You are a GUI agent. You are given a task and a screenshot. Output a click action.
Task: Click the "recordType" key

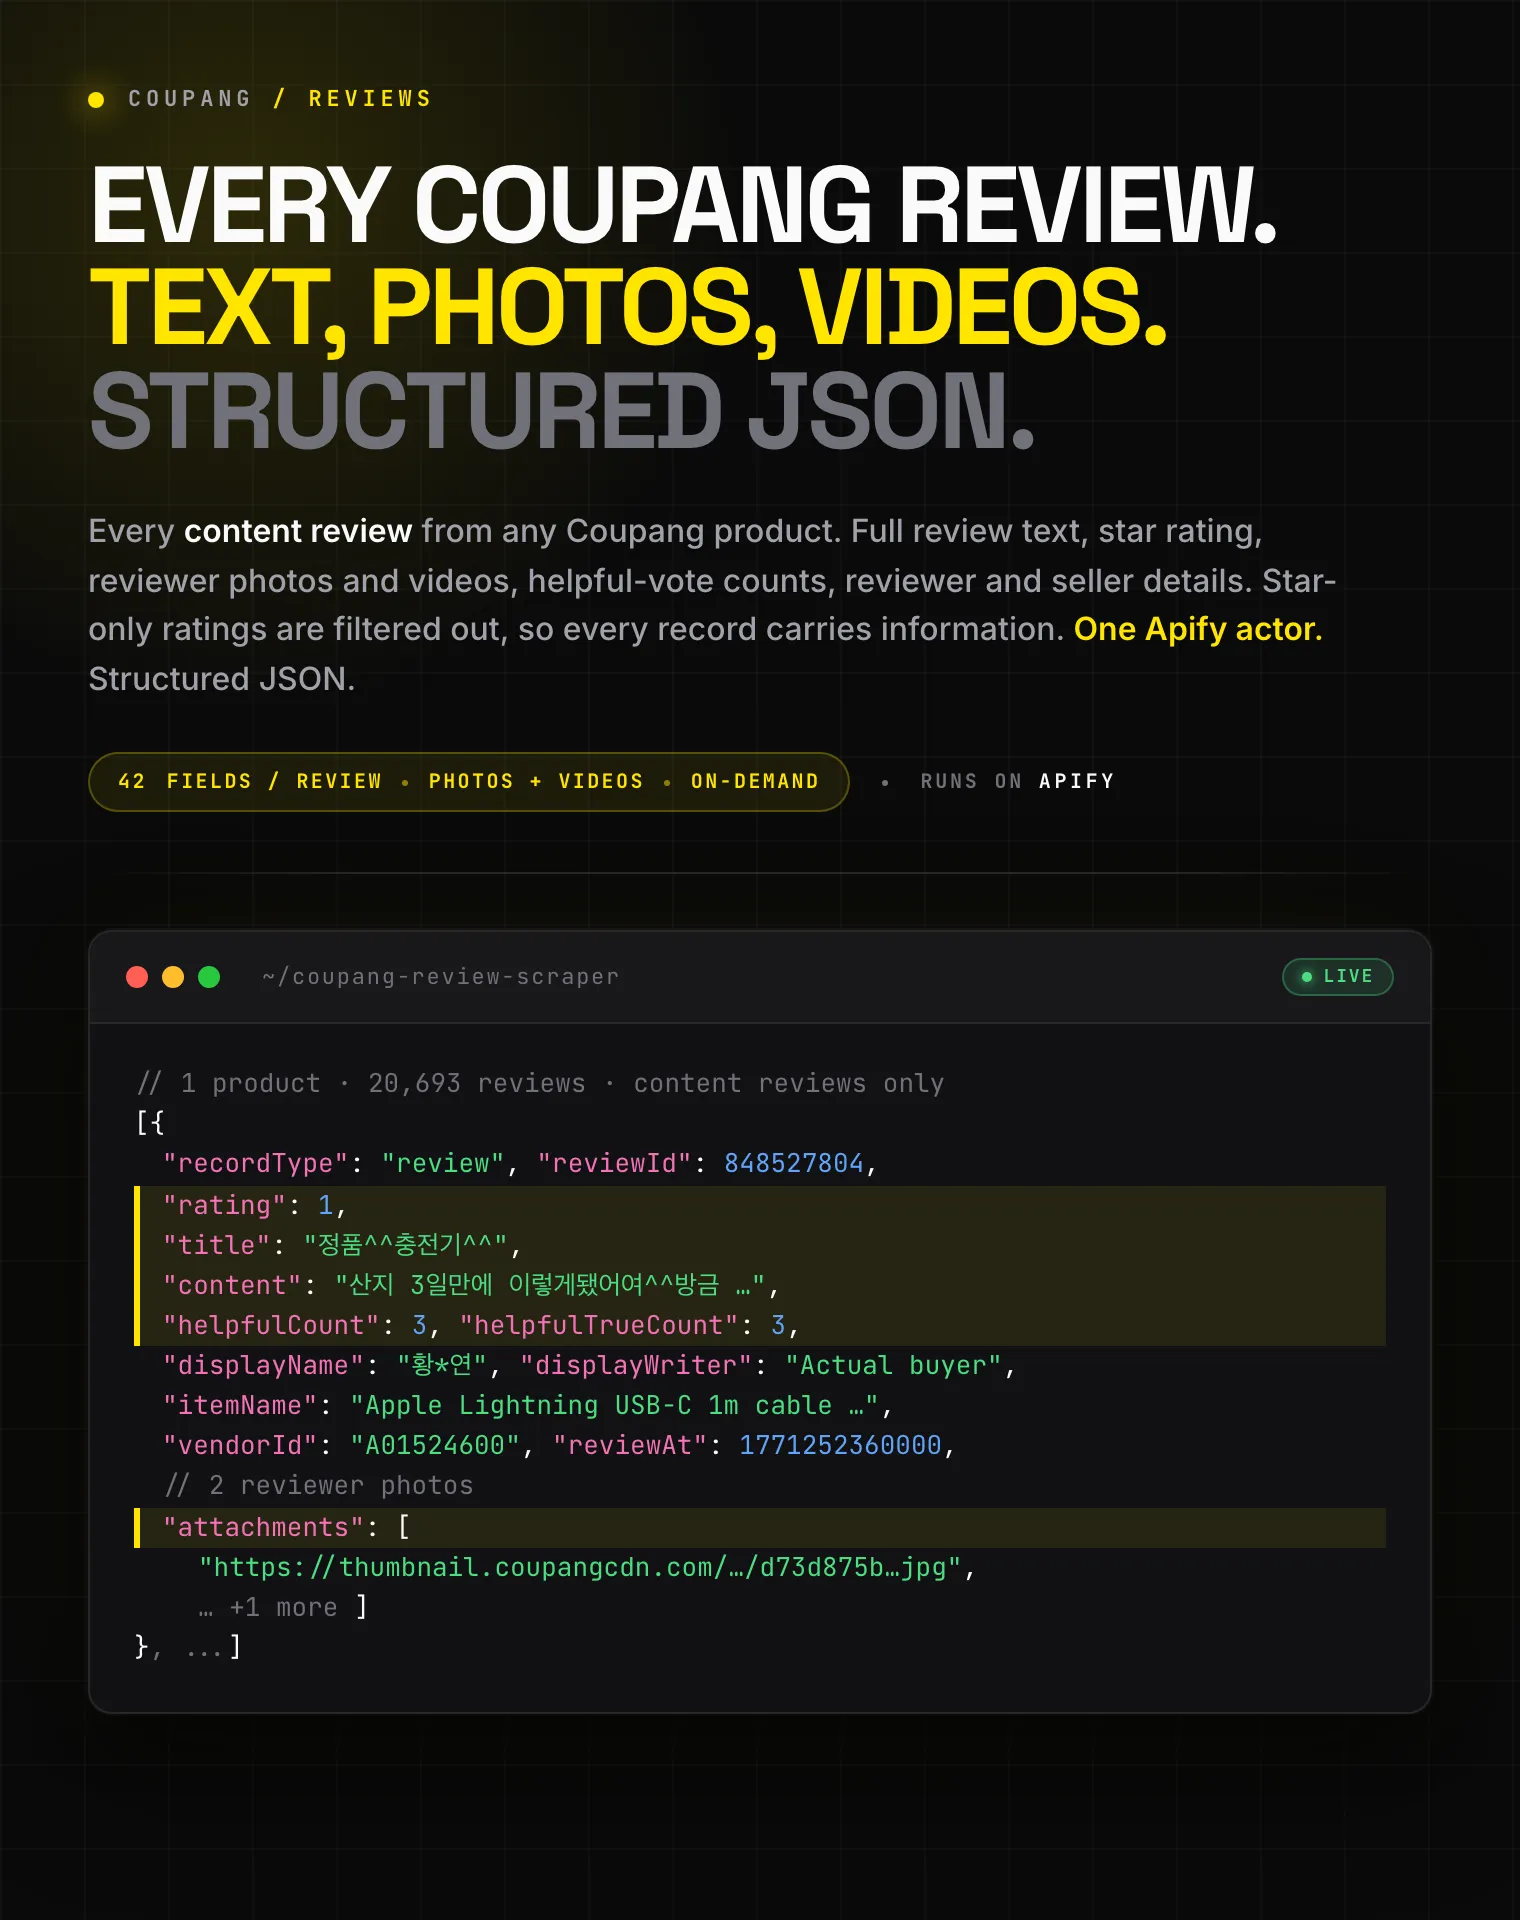point(255,1163)
